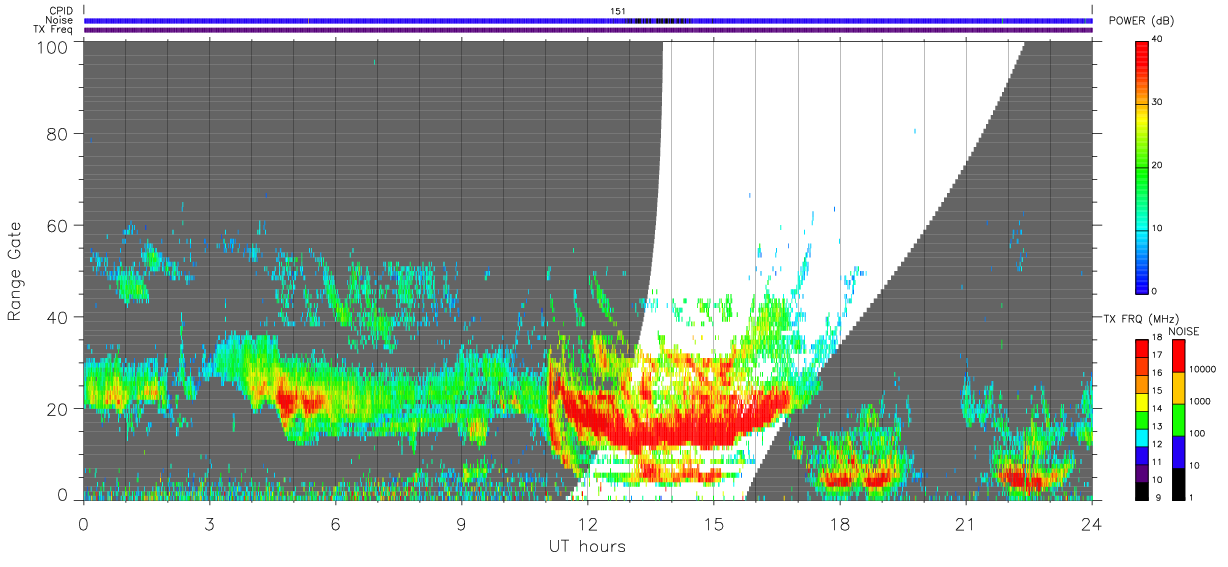Click the blue bottom of POWER color bar
This screenshot has height=567, width=1228.
(1142, 284)
